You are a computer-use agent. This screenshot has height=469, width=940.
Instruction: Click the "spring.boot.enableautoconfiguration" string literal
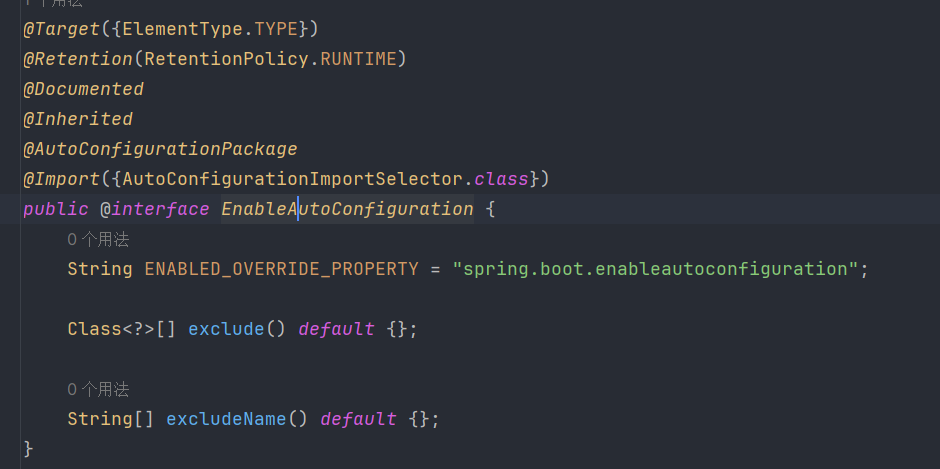coord(655,269)
